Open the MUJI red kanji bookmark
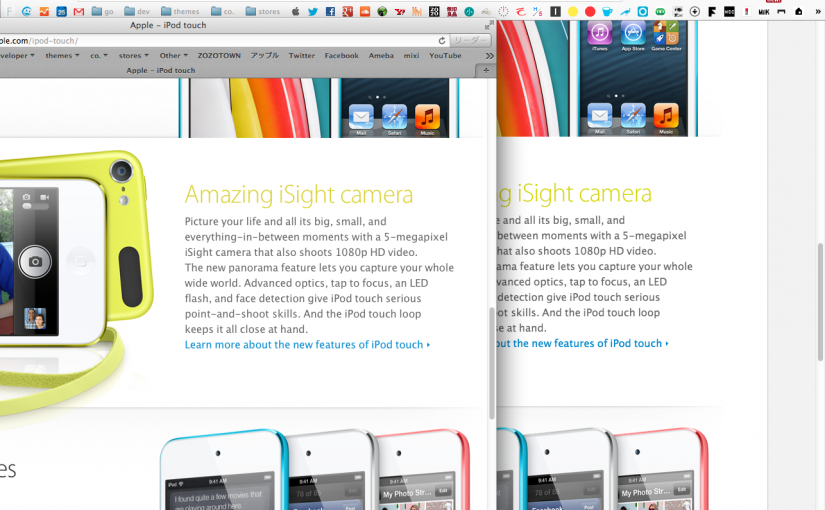Image resolution: width=825 pixels, height=510 pixels. (x=451, y=11)
